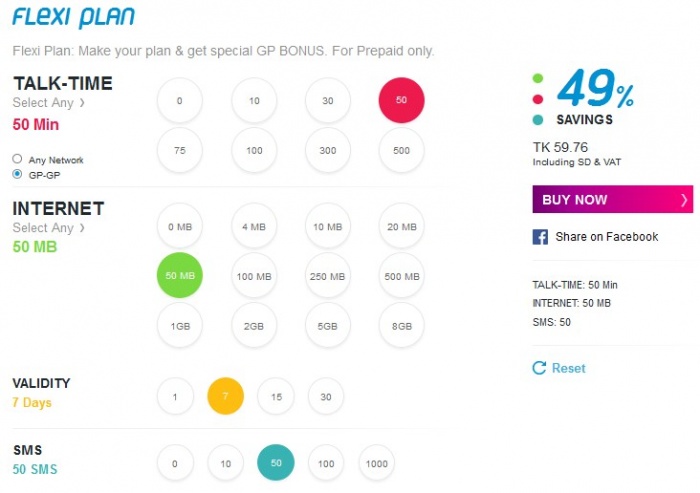This screenshot has width=700, height=493.
Task: Select the GP-GP radio option
Action: pos(18,174)
